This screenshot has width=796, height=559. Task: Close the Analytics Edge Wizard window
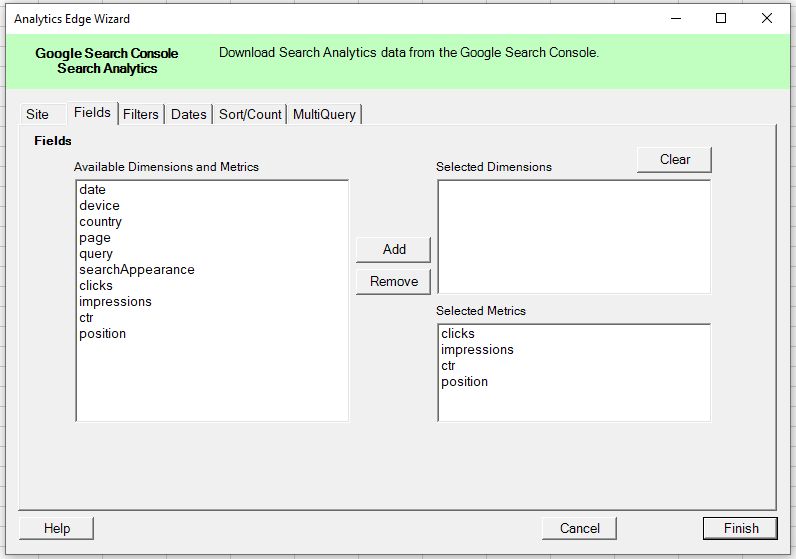pyautogui.click(x=767, y=19)
